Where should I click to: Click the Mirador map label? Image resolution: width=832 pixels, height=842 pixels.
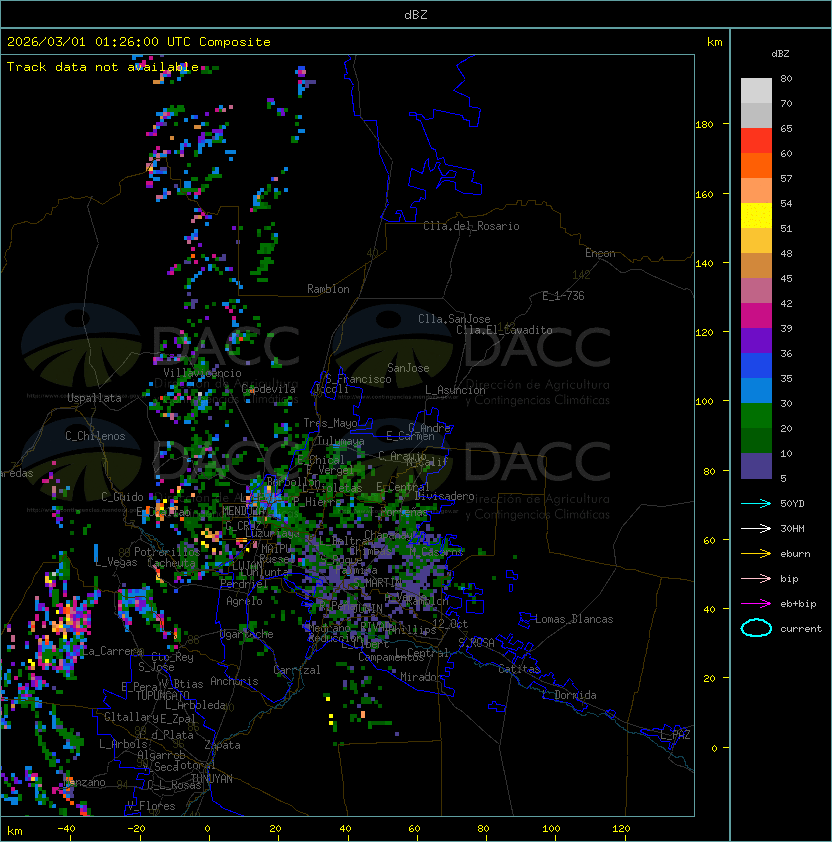coord(421,677)
